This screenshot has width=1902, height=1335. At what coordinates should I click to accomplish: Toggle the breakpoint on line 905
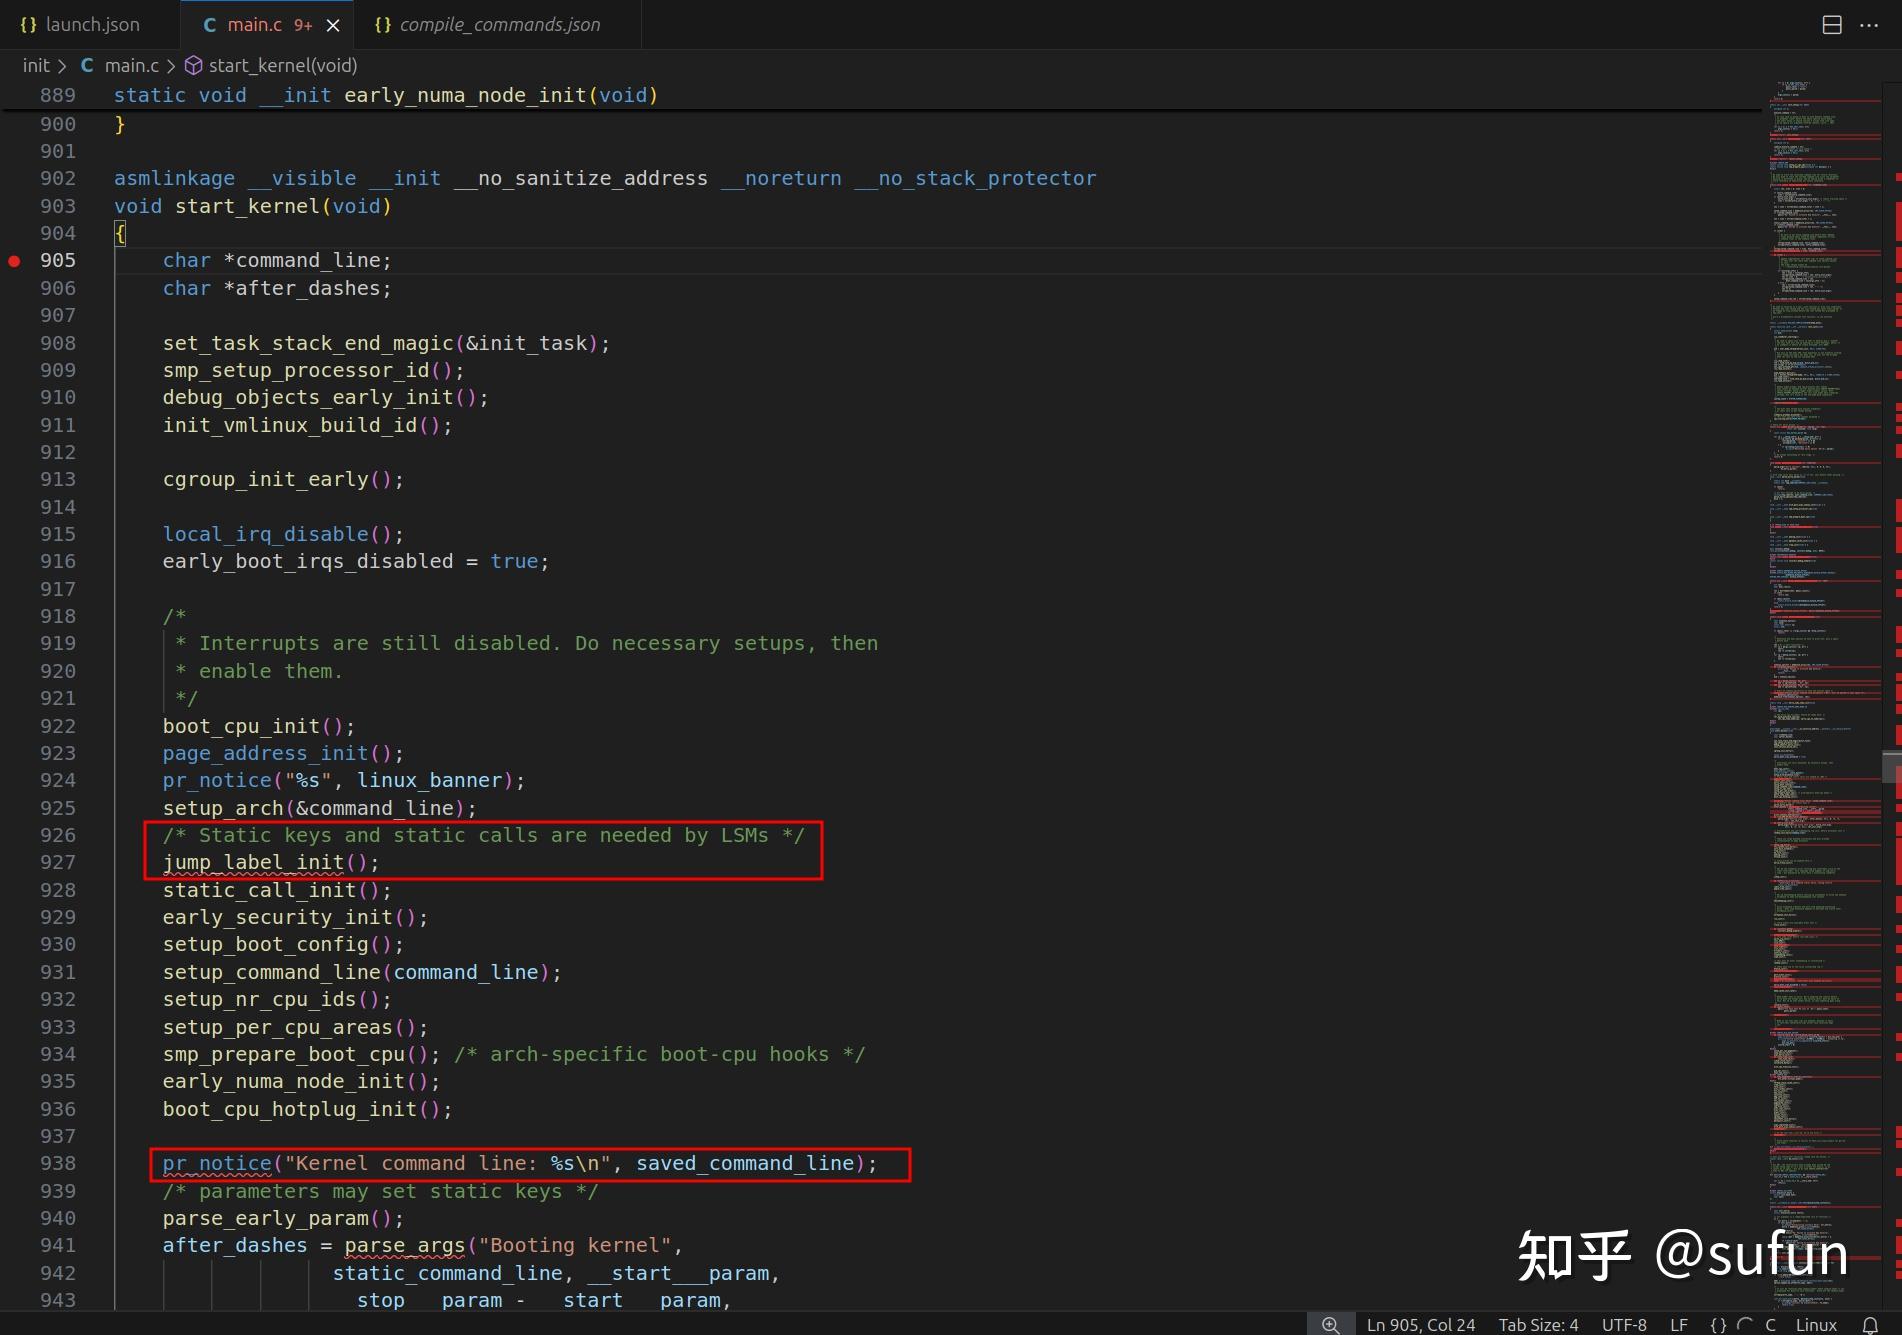[16, 260]
